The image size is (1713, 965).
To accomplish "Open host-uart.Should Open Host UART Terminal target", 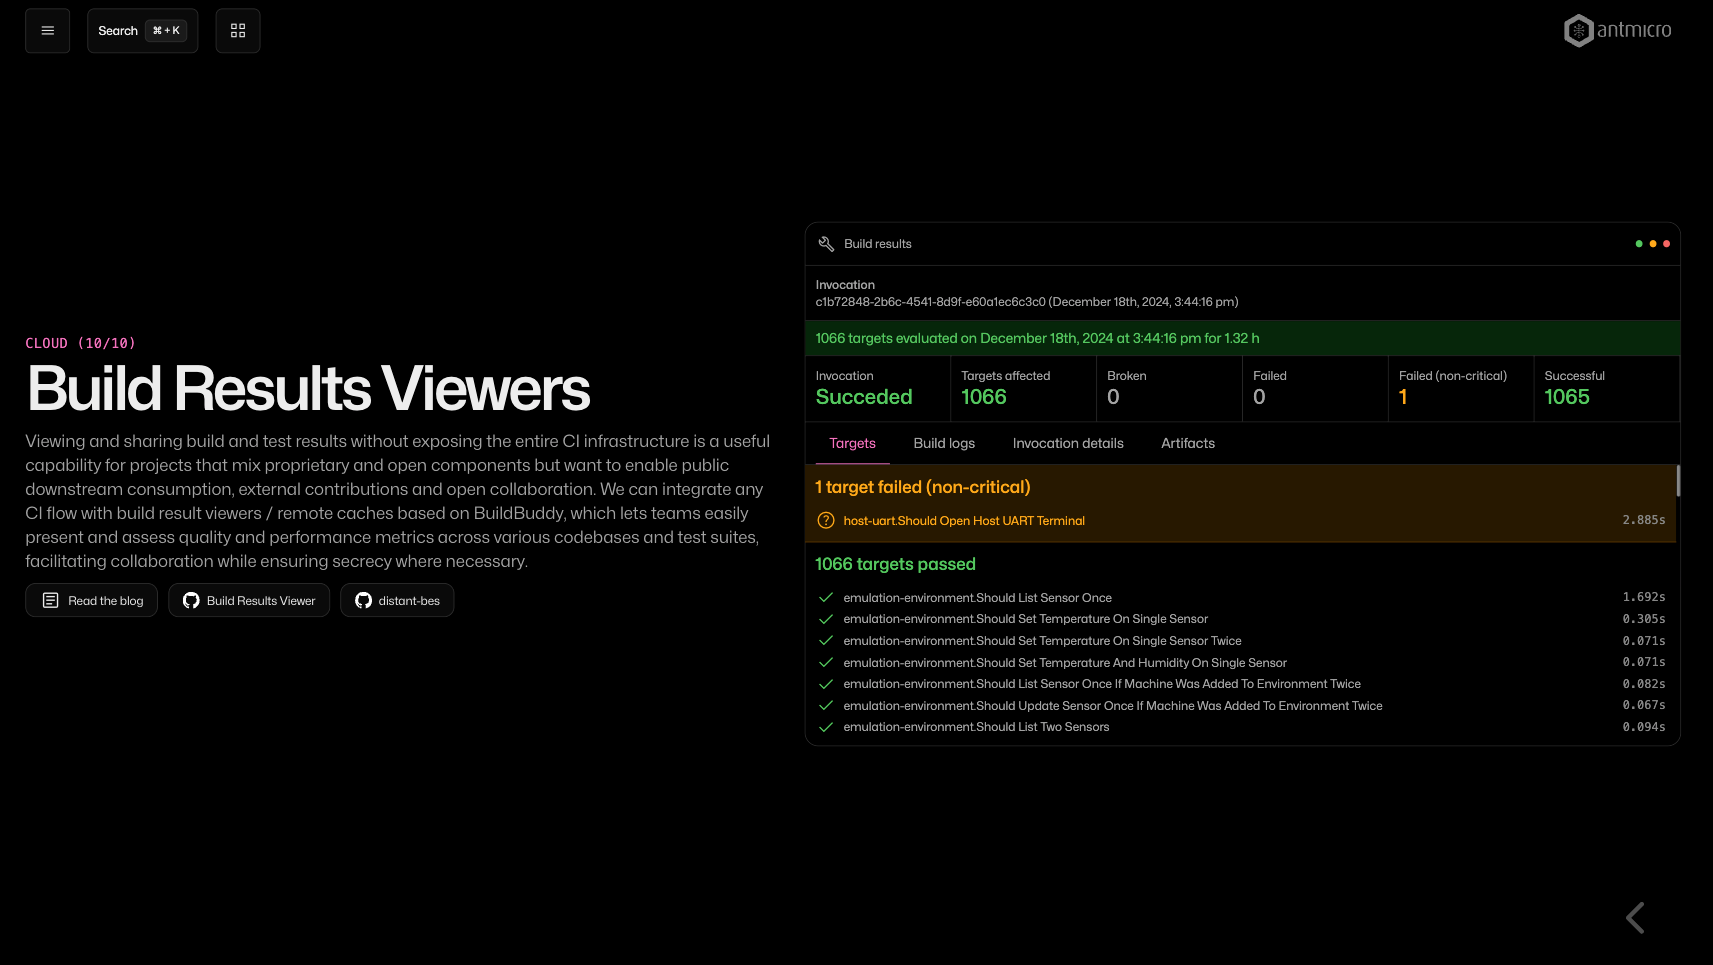I will click(964, 521).
